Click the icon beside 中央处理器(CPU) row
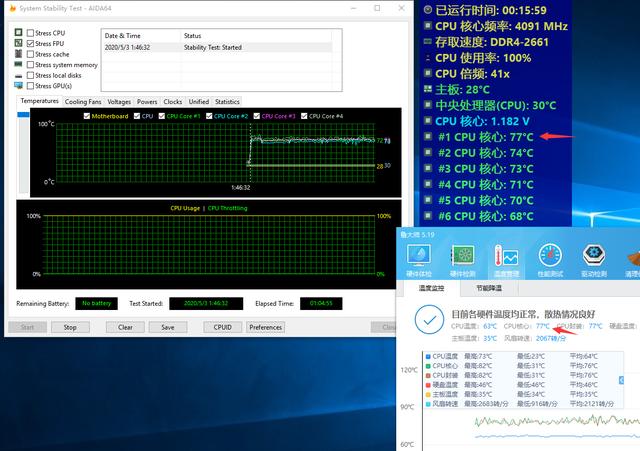 [428, 104]
